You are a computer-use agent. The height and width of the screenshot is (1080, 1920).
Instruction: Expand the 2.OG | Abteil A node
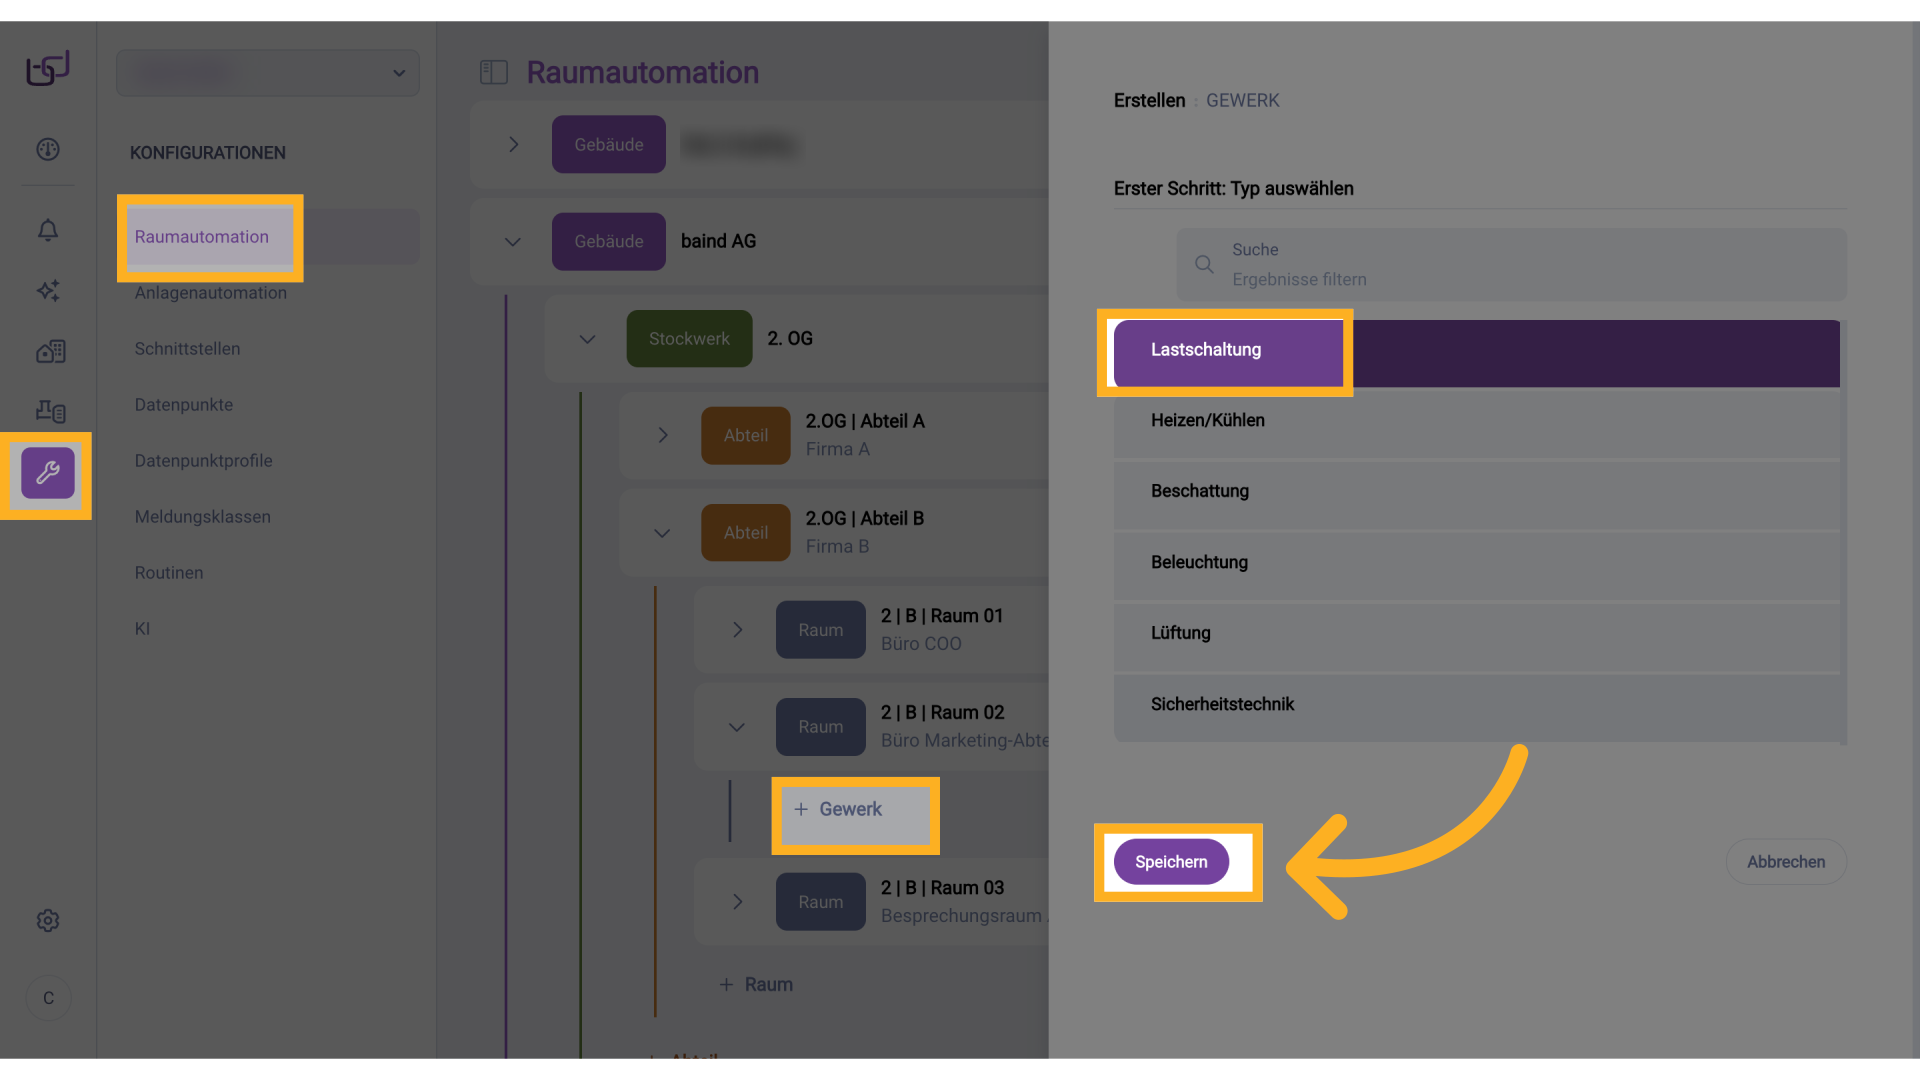(x=662, y=435)
